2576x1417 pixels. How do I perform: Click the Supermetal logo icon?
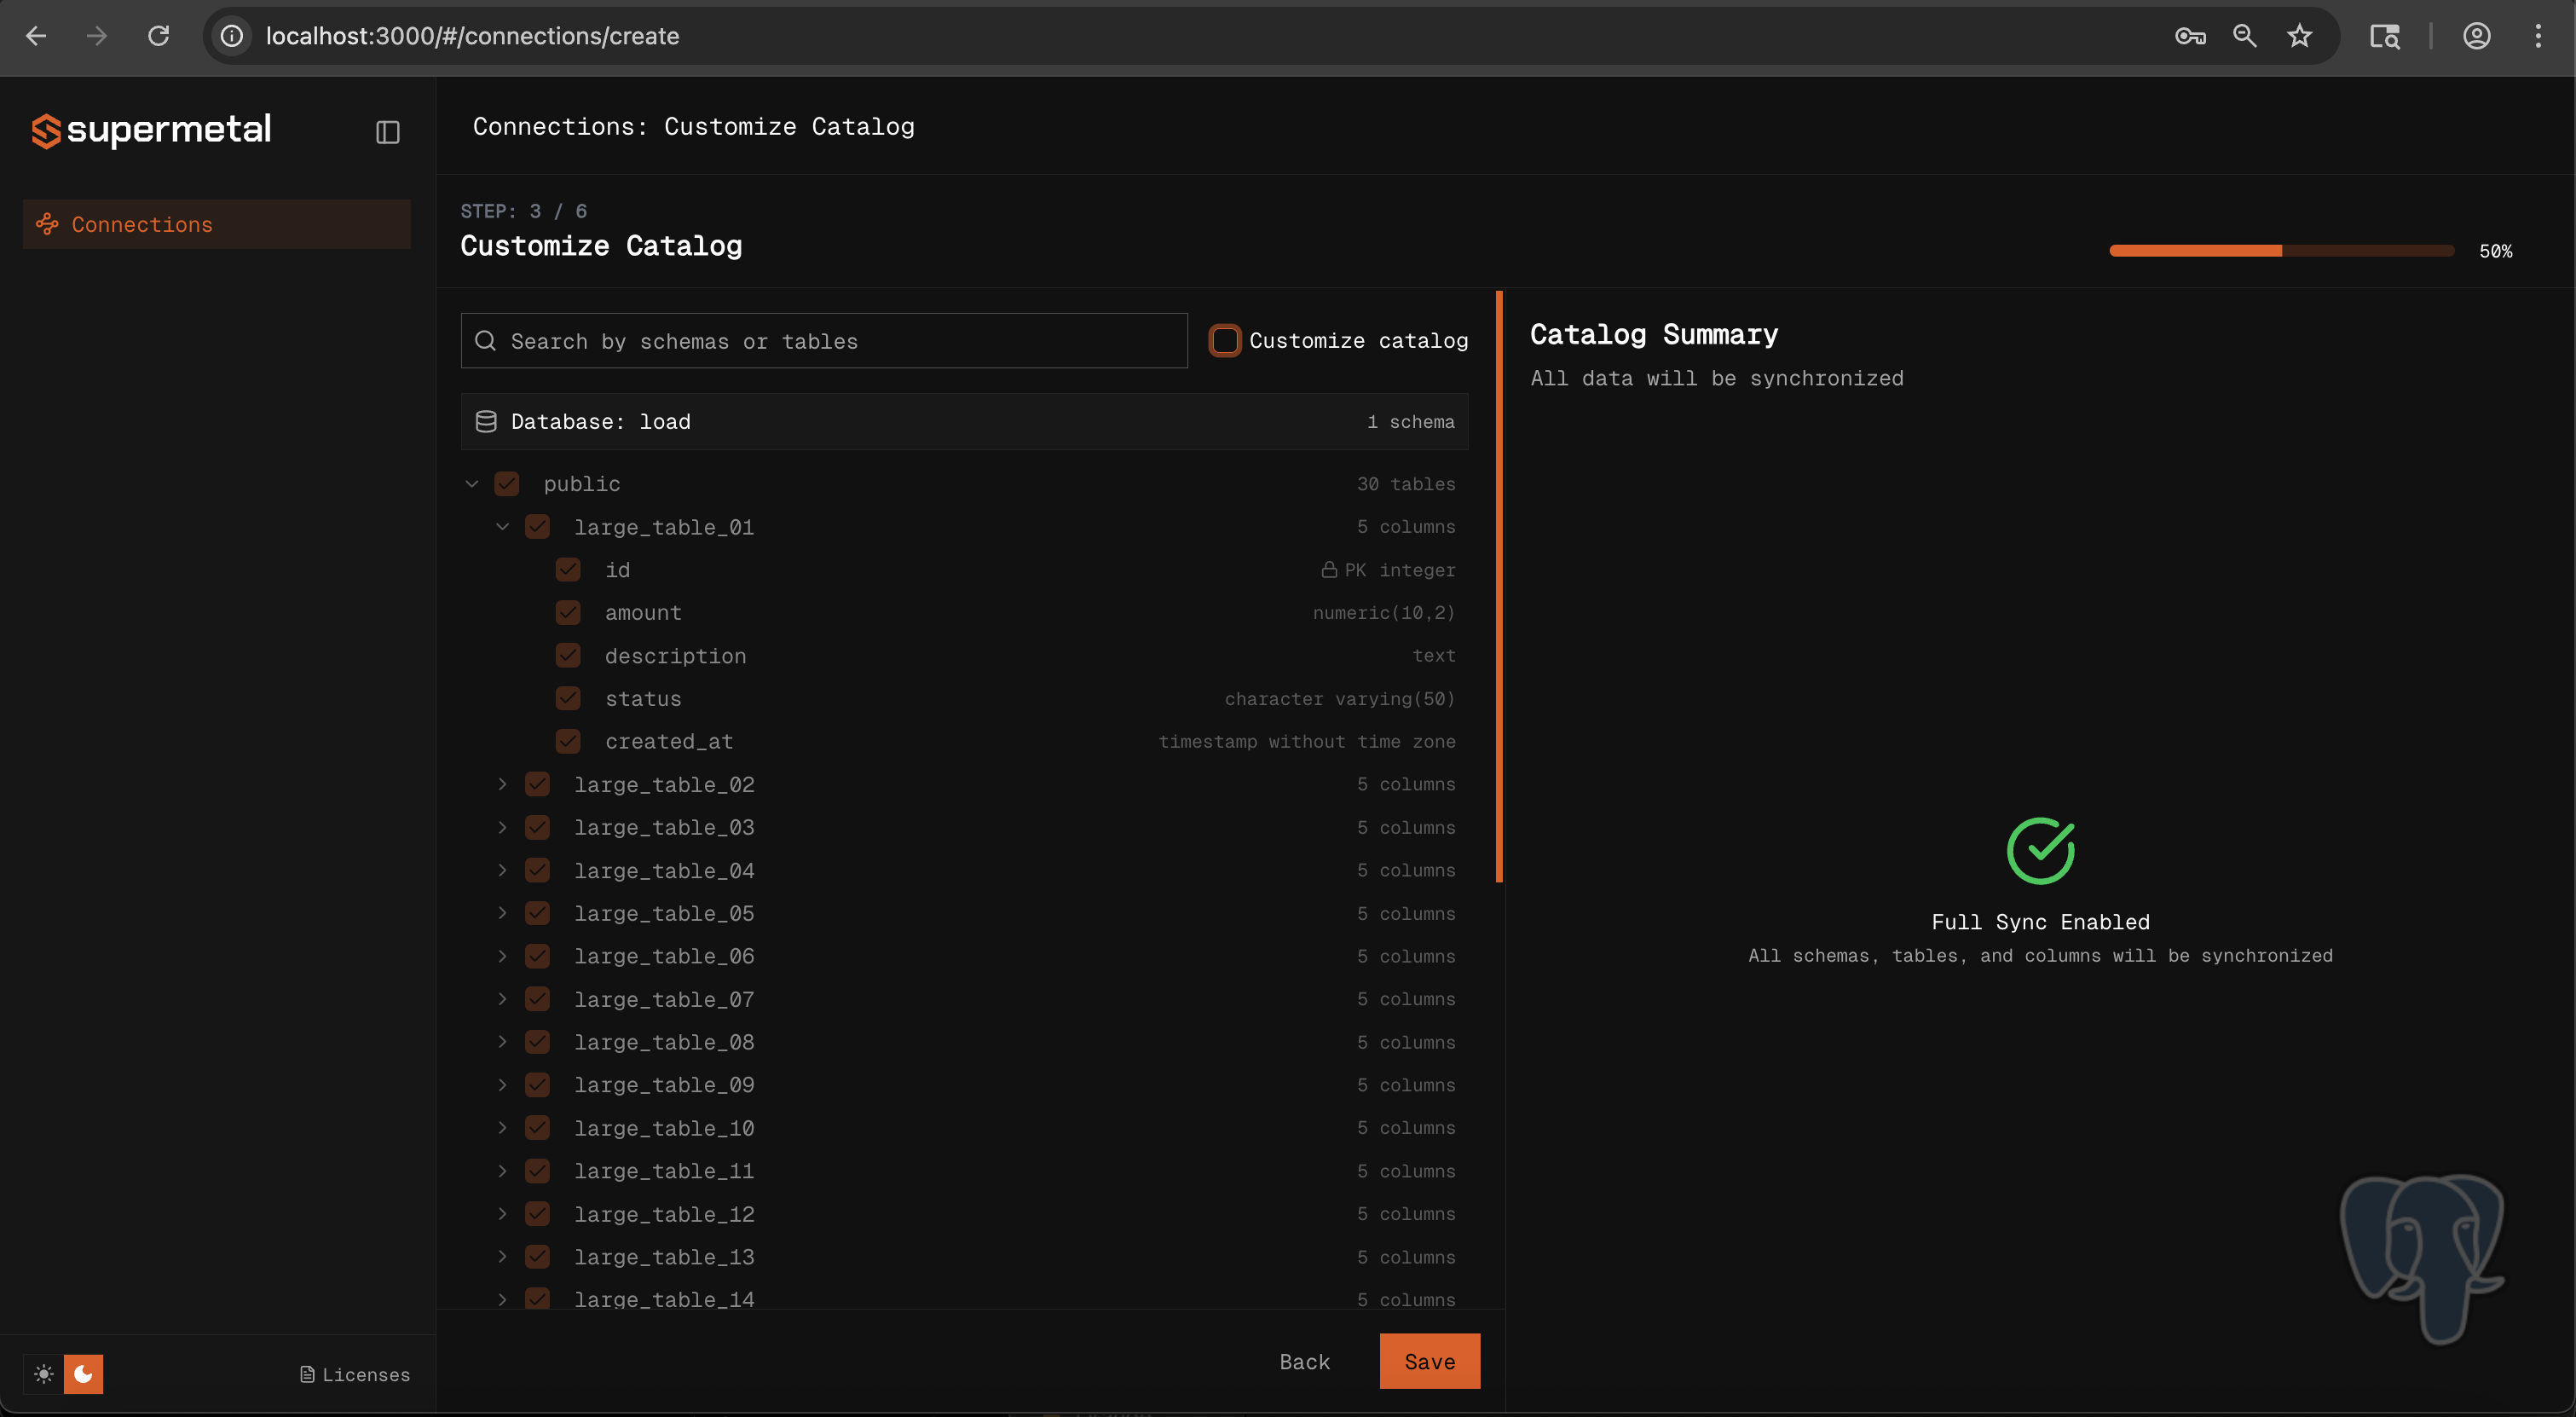[44, 131]
